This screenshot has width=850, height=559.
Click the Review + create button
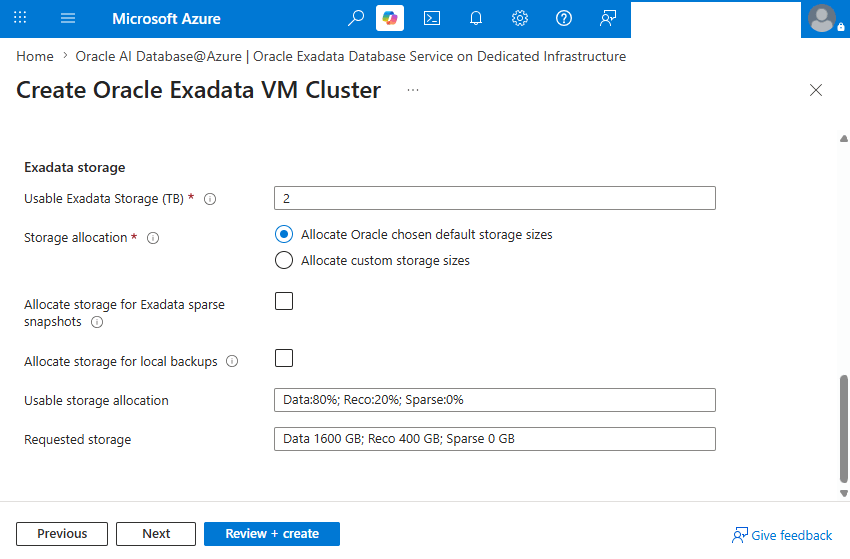click(272, 534)
